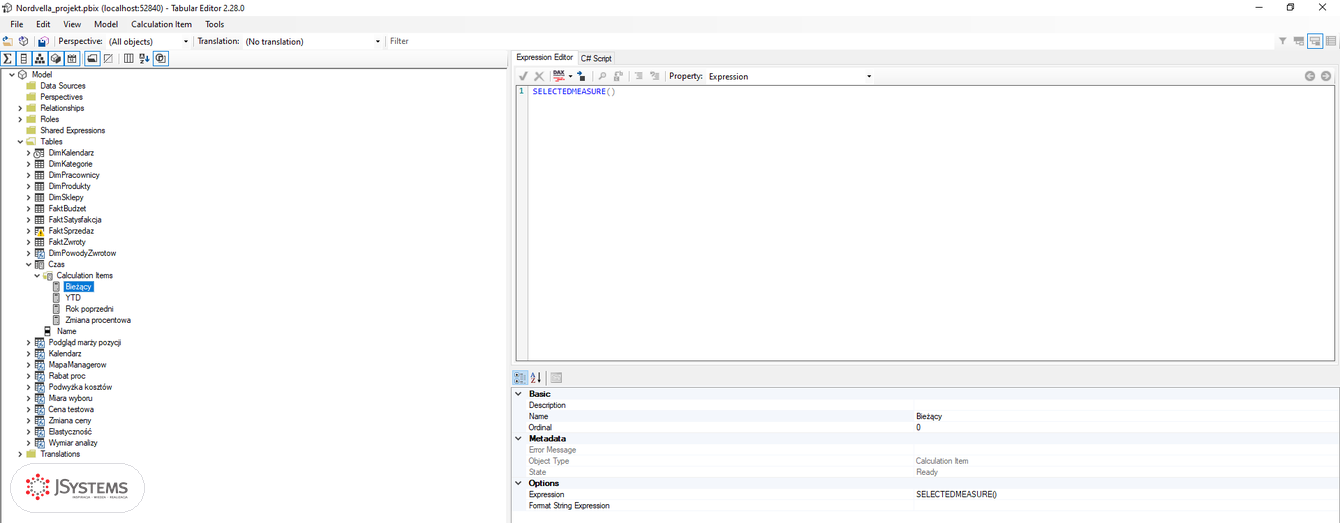Click the Categorized view icon in properties
The height and width of the screenshot is (523, 1340).
coord(520,377)
